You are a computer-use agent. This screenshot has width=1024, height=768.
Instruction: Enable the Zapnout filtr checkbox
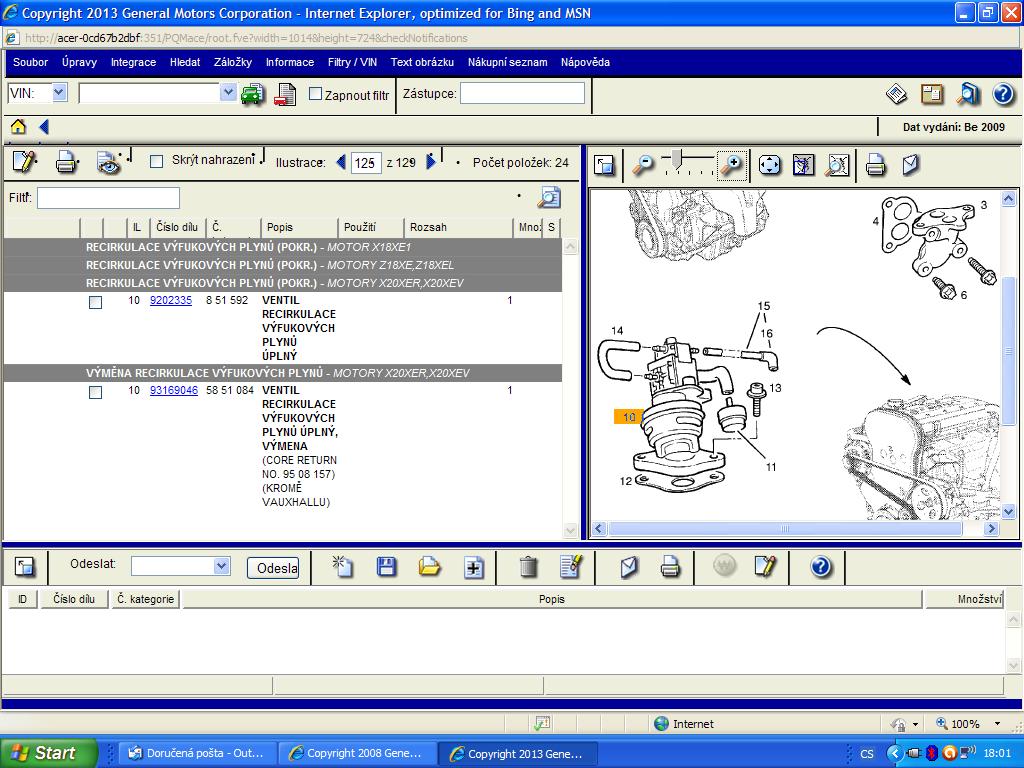pos(316,94)
